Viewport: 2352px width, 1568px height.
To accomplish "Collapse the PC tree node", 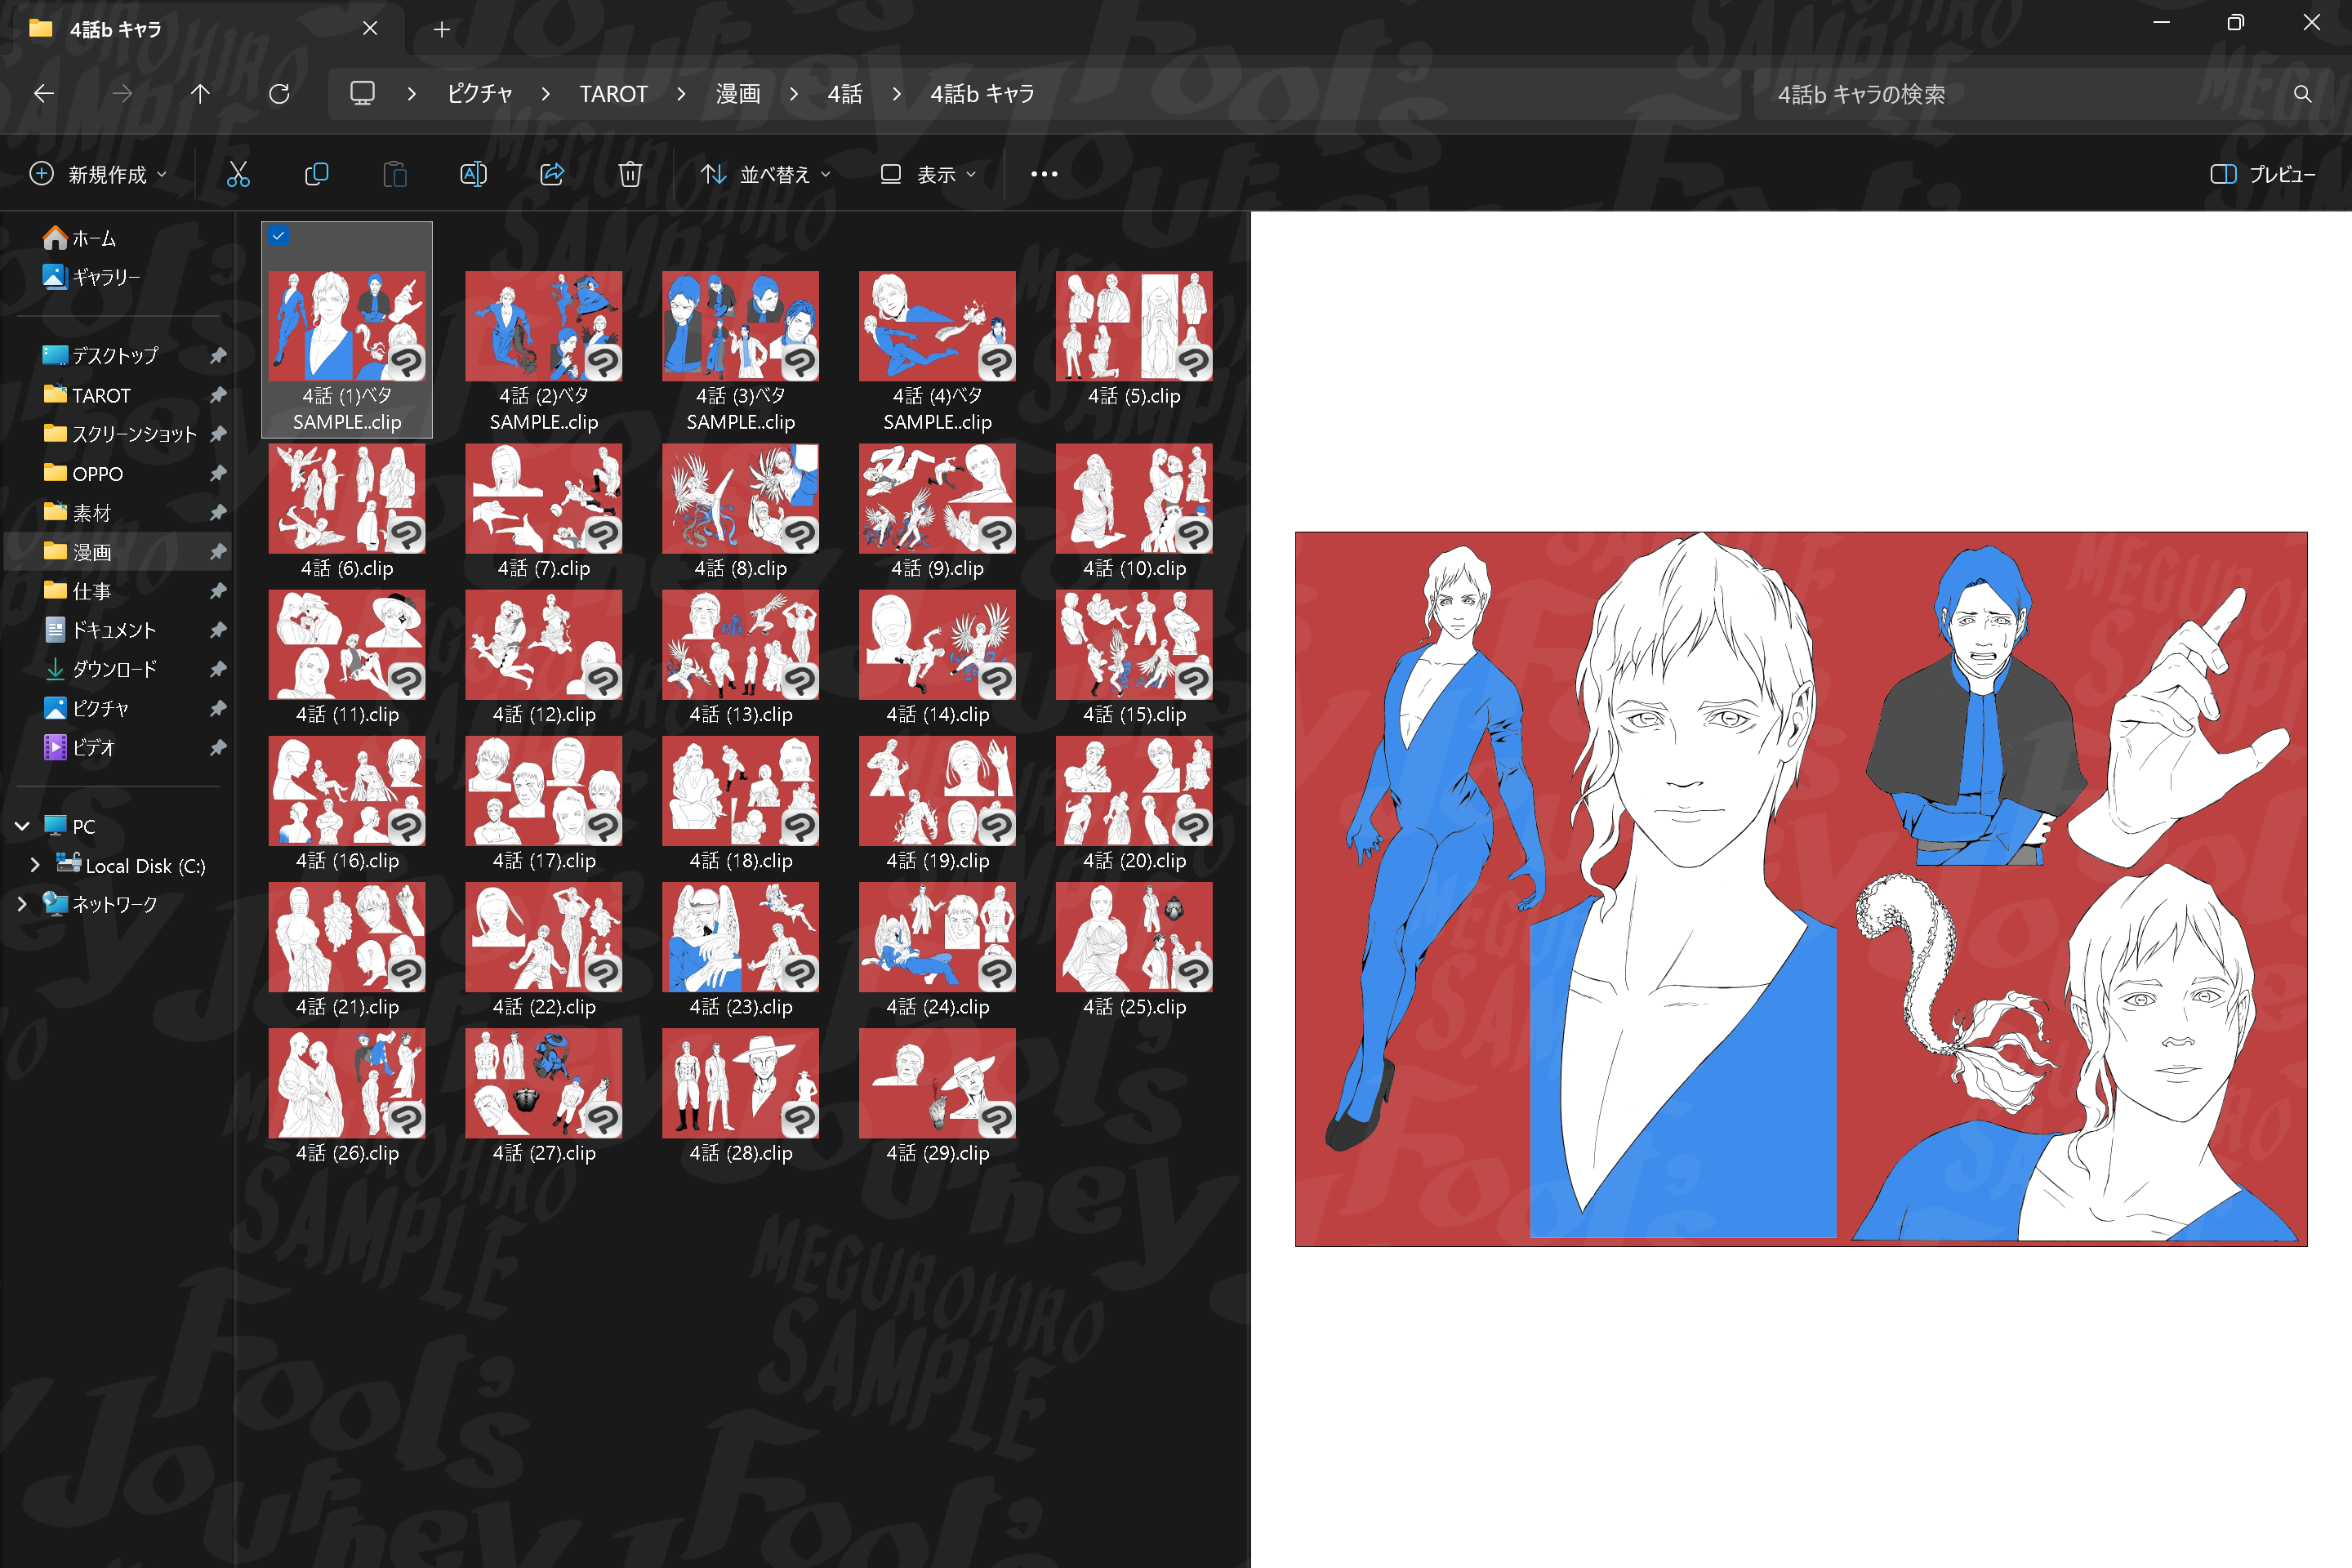I will click(x=22, y=826).
